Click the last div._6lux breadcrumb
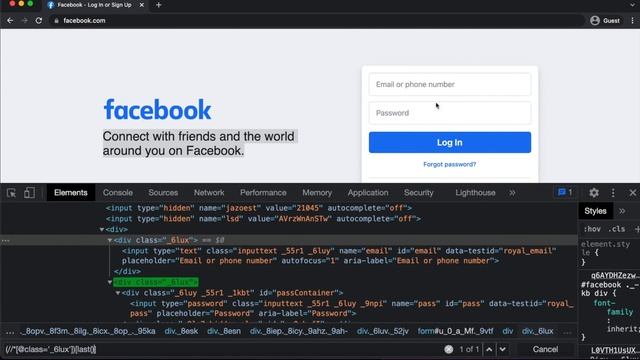640x360 pixels. [538, 331]
